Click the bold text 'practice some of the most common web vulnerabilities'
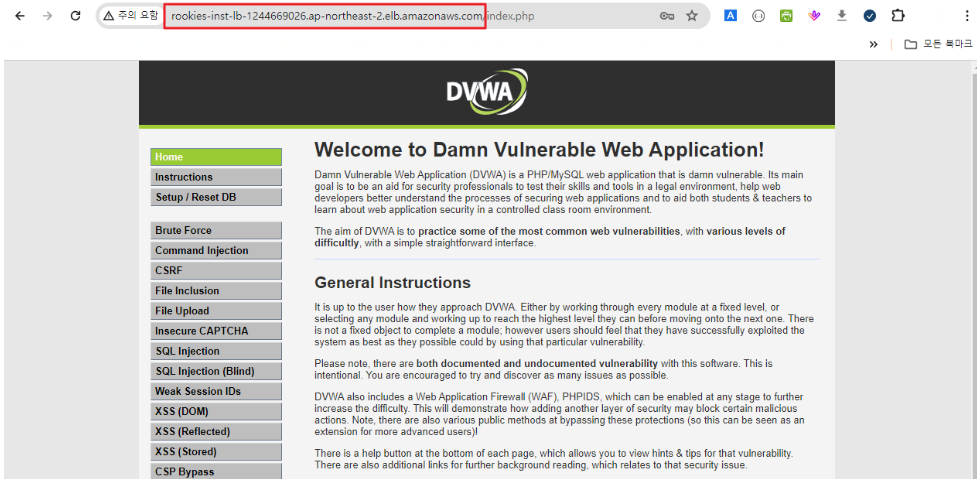This screenshot has width=977, height=479. pyautogui.click(x=549, y=231)
